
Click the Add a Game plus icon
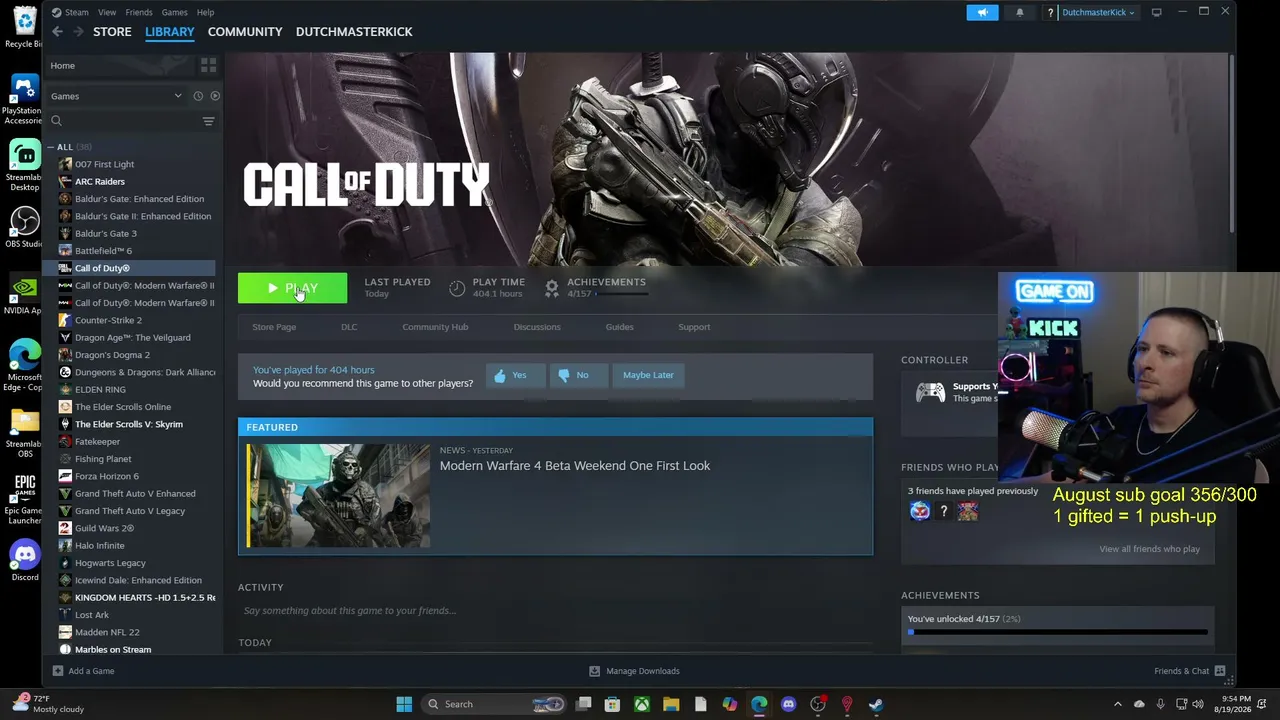pos(58,671)
